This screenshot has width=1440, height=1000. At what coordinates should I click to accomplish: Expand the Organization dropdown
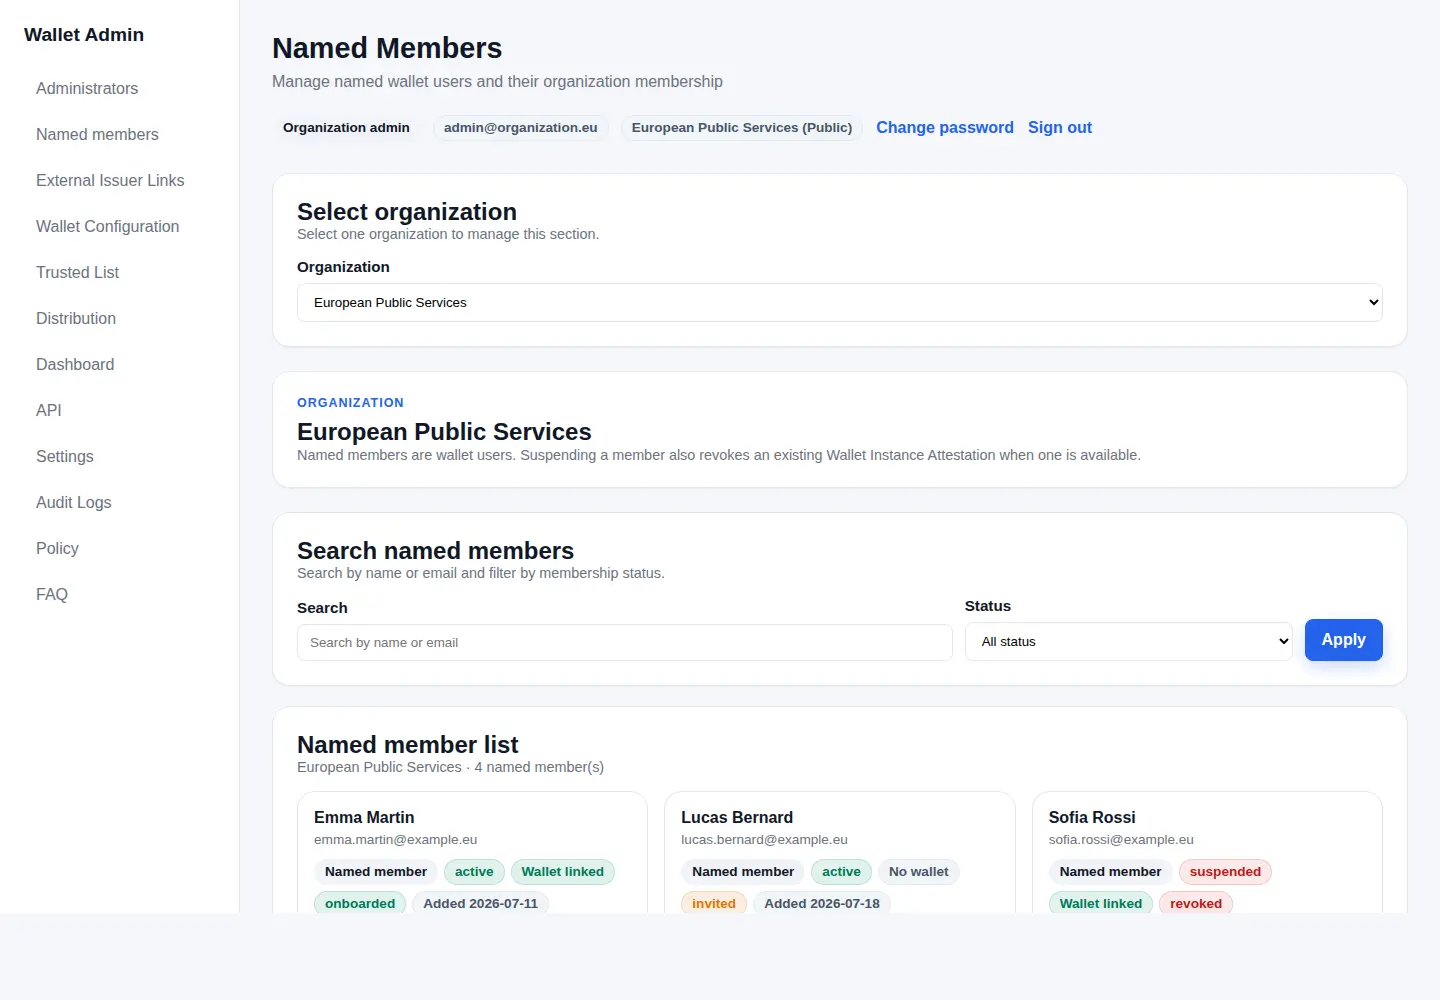pos(840,302)
